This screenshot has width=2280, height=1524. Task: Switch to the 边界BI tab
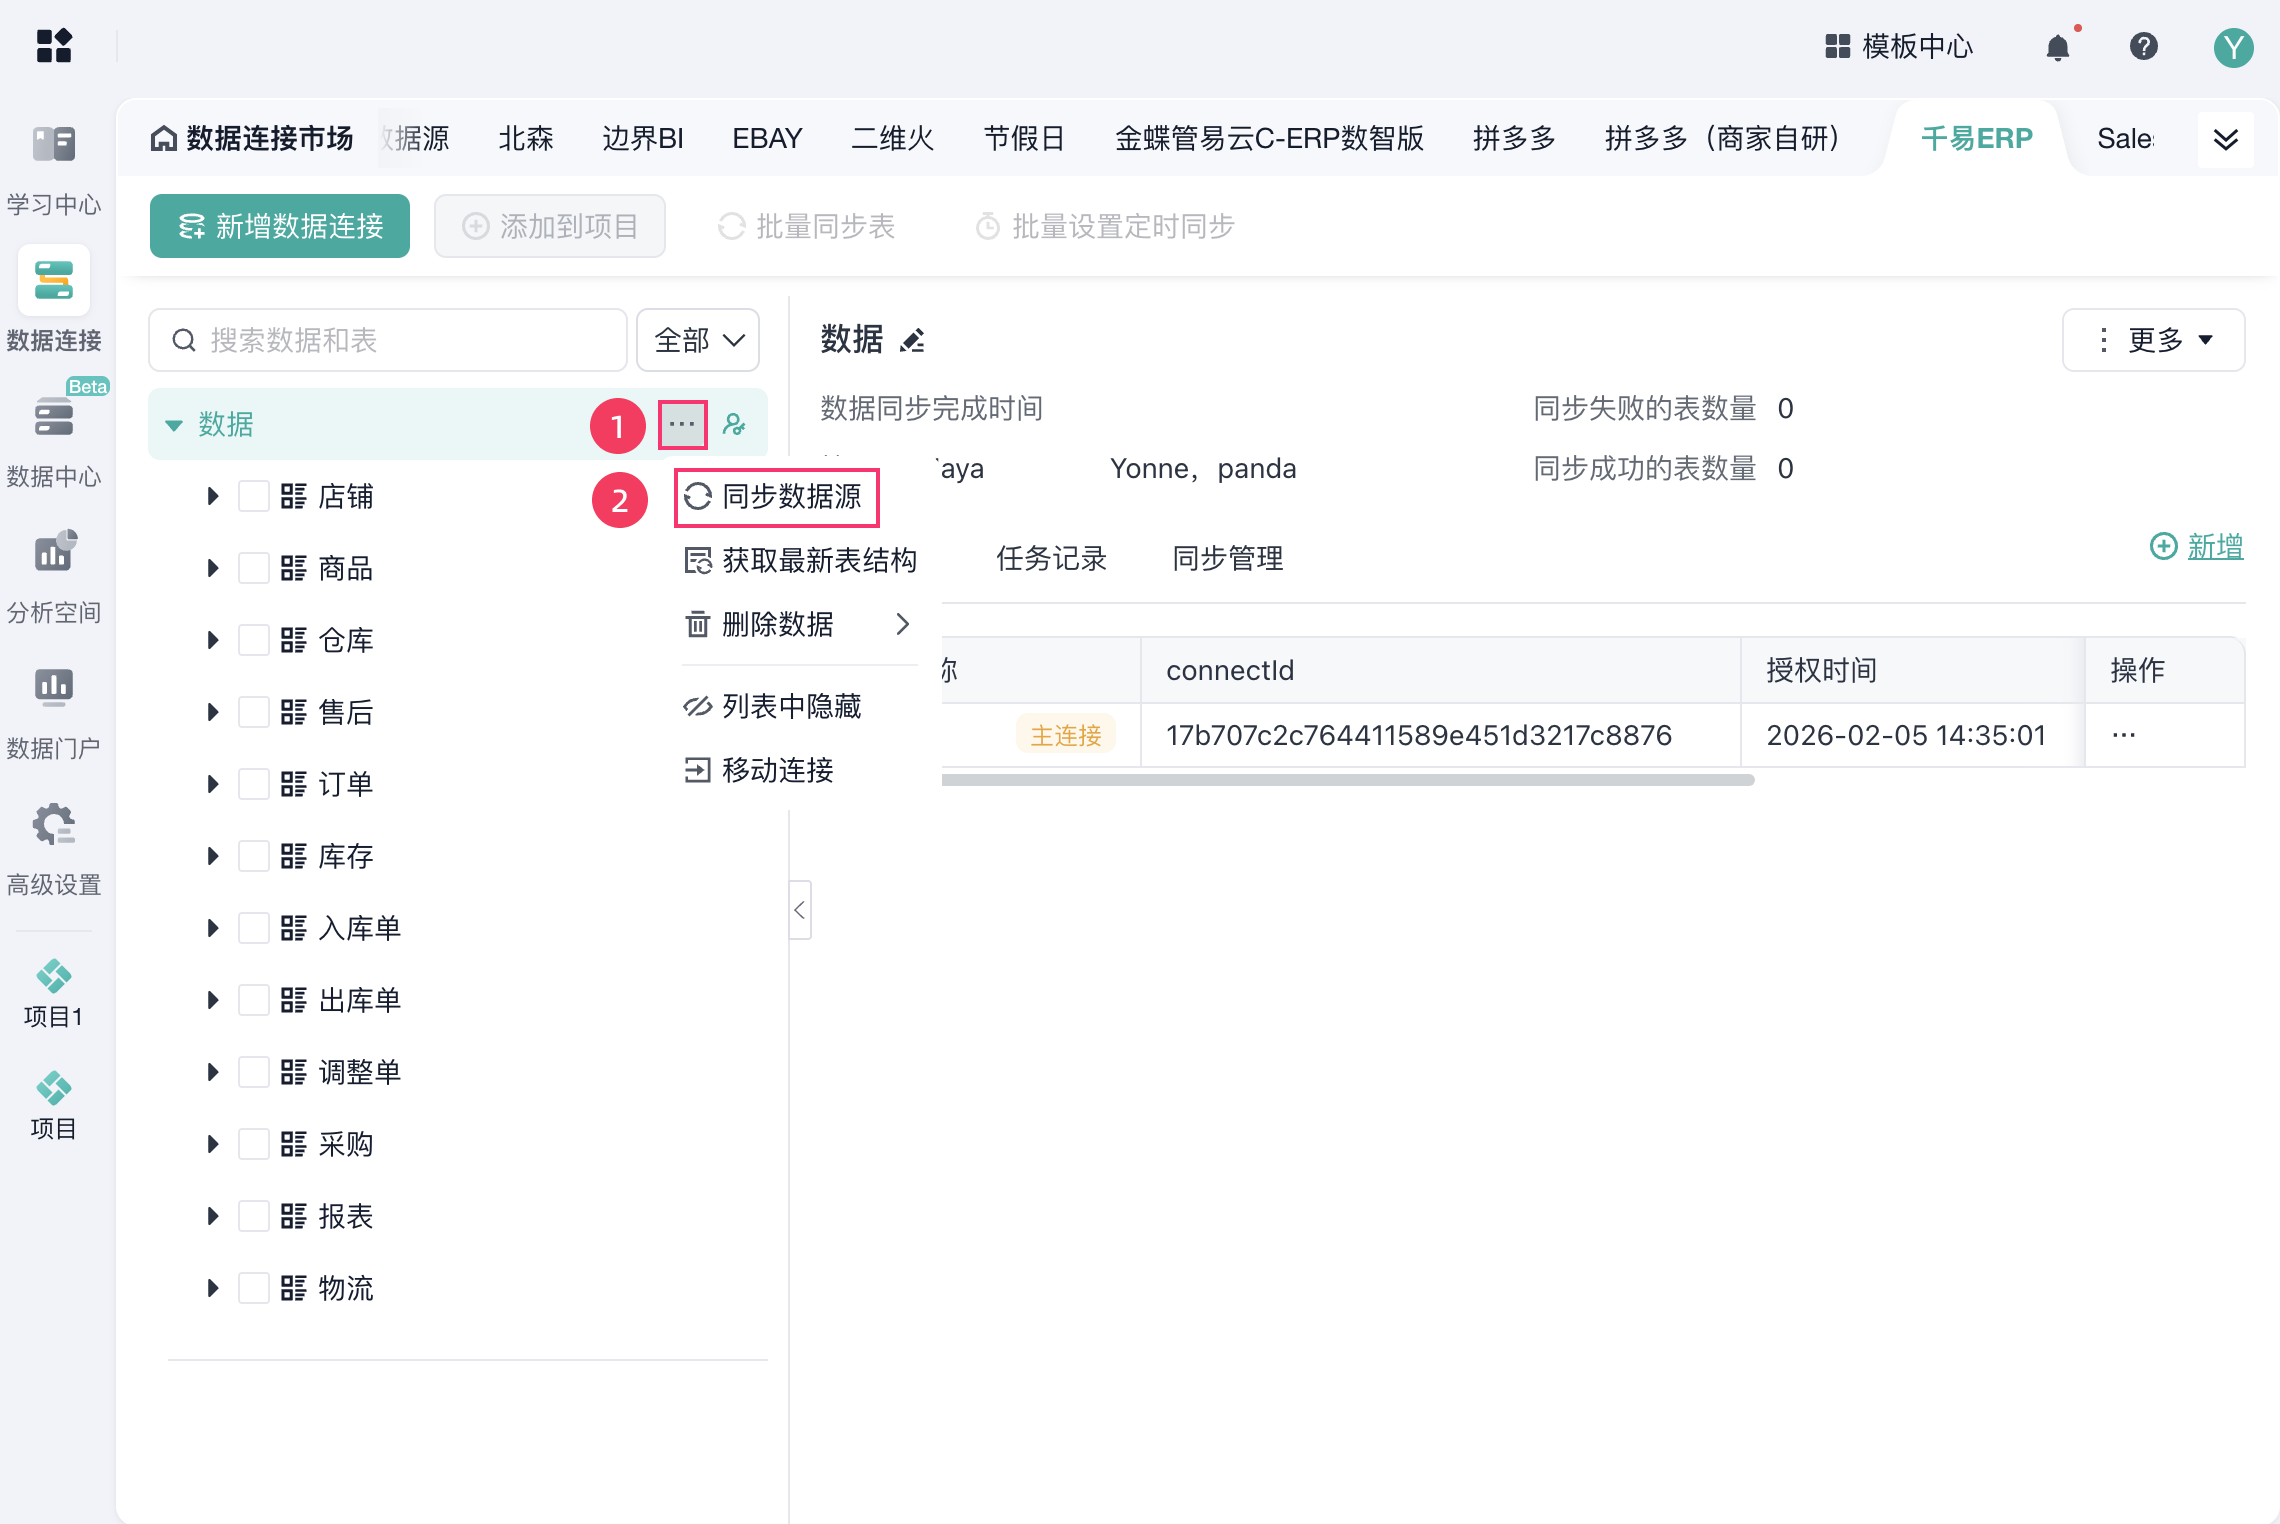pyautogui.click(x=643, y=138)
